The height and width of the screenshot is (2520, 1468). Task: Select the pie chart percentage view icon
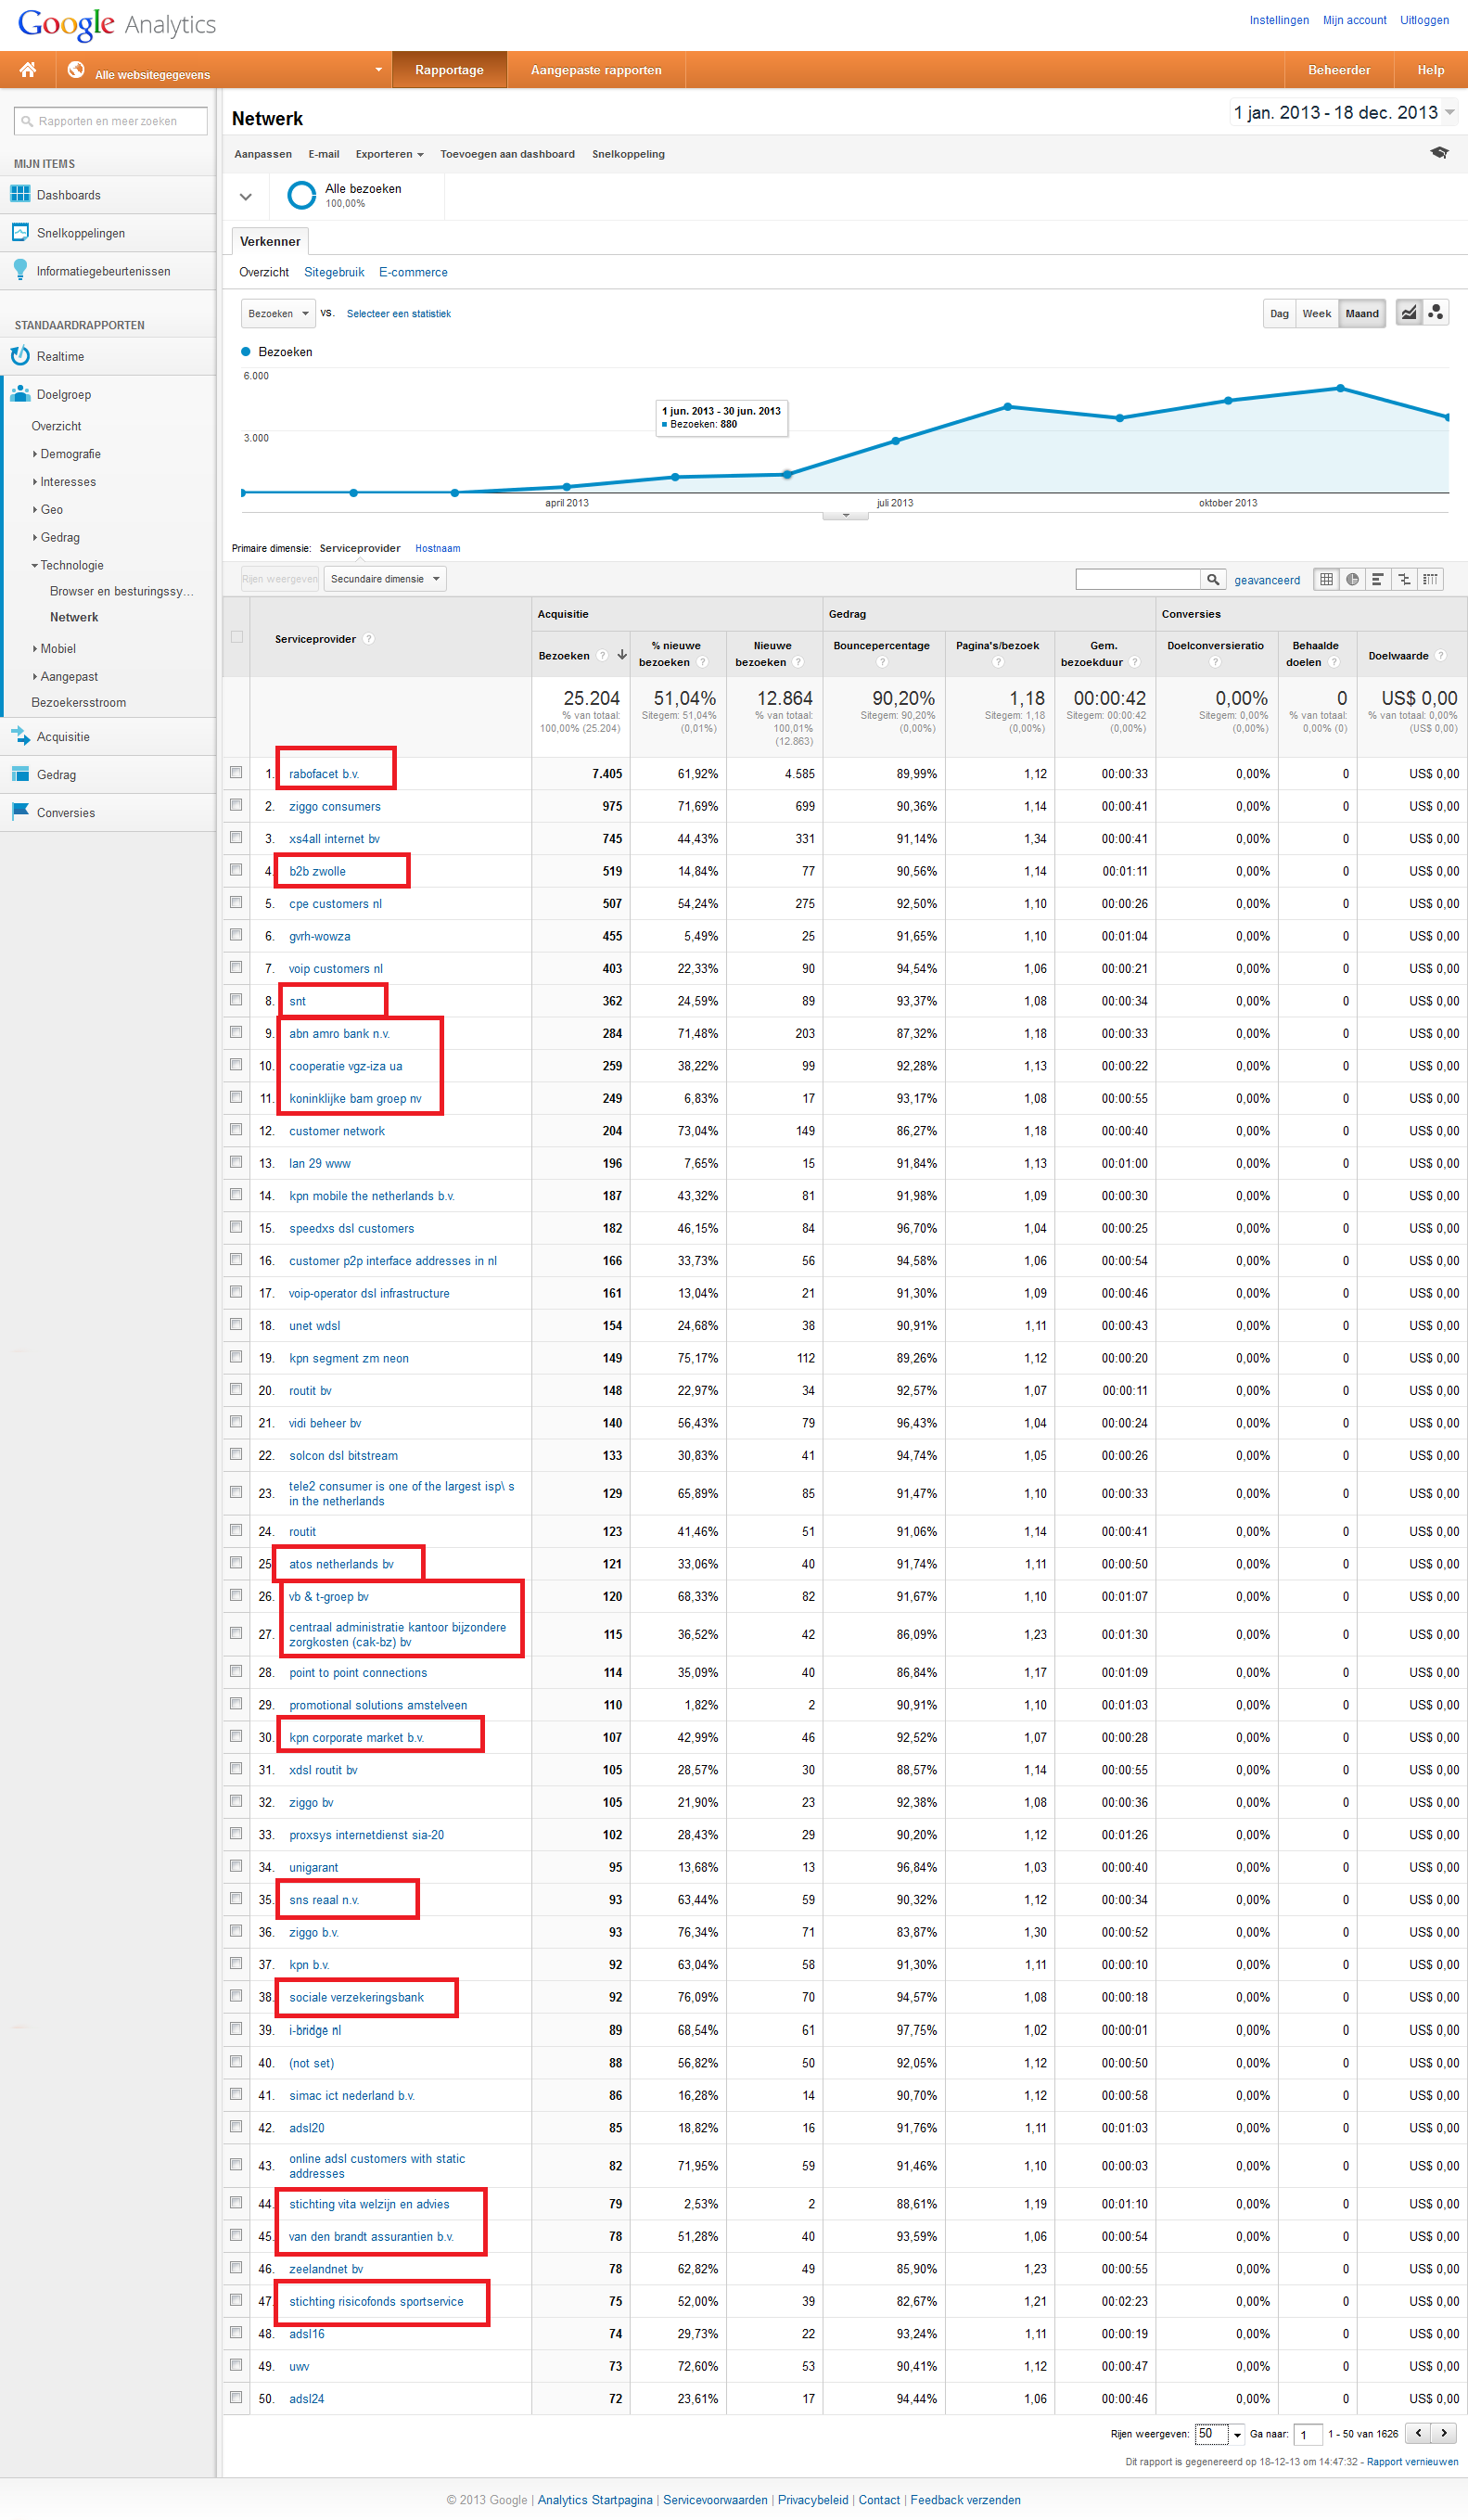pos(1352,579)
